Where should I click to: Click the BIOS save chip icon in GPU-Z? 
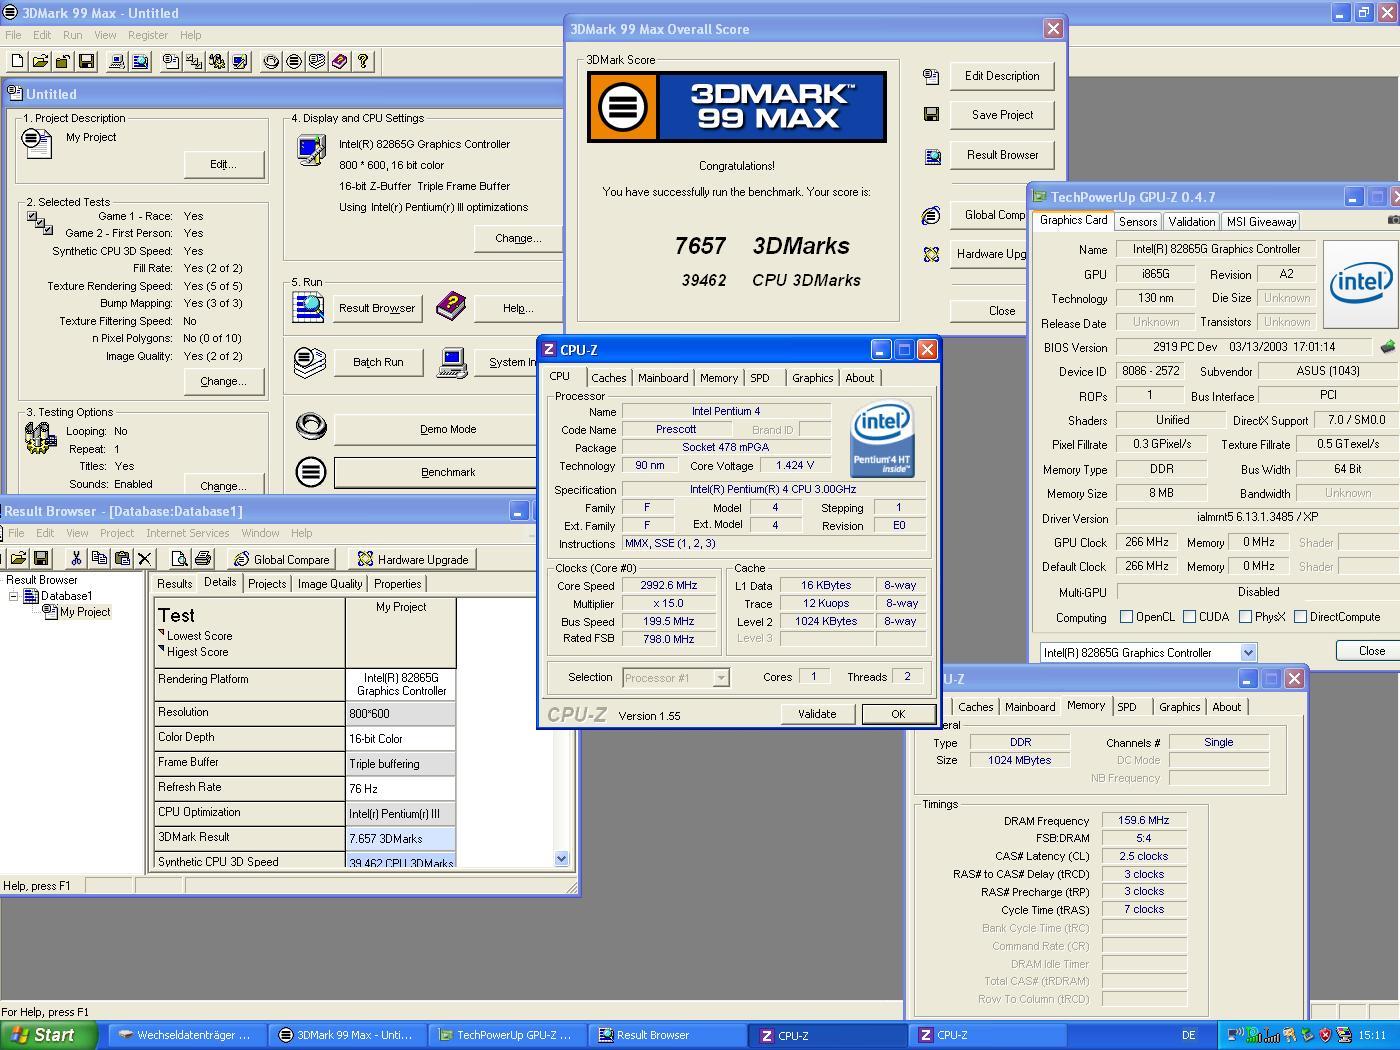coord(1388,347)
